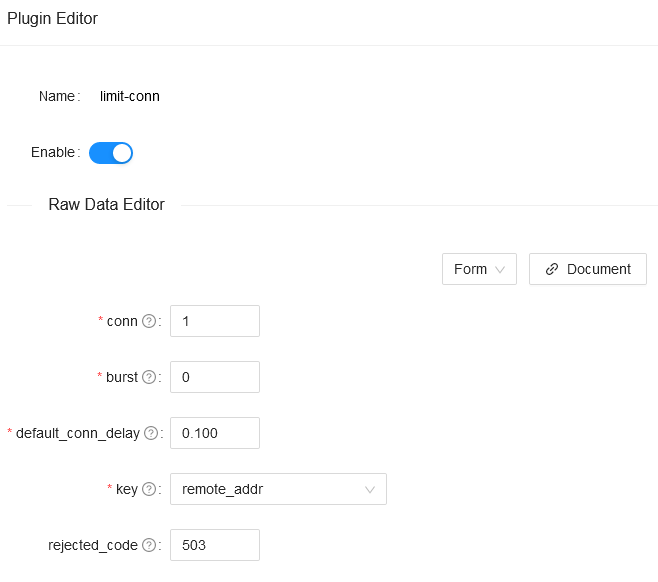This screenshot has width=658, height=582.
Task: Click the conn field label
Action: point(122,321)
